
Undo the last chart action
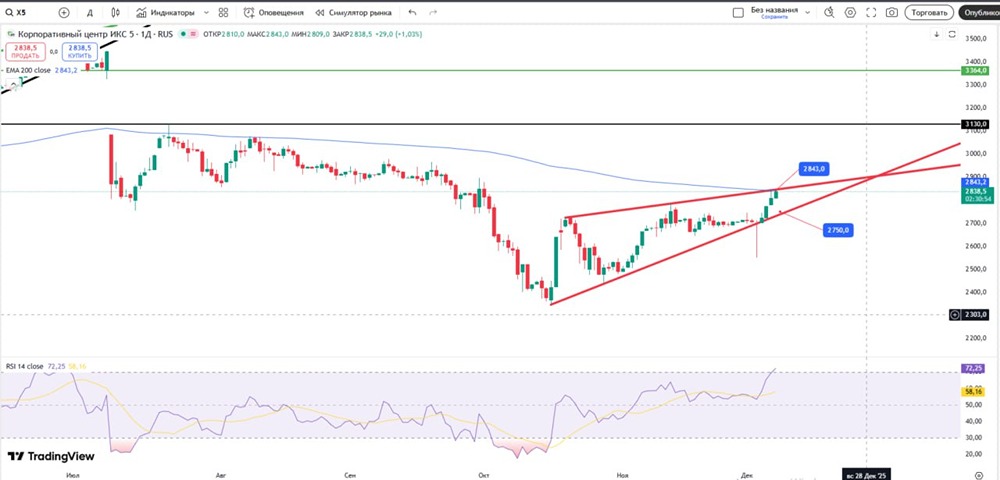point(412,12)
